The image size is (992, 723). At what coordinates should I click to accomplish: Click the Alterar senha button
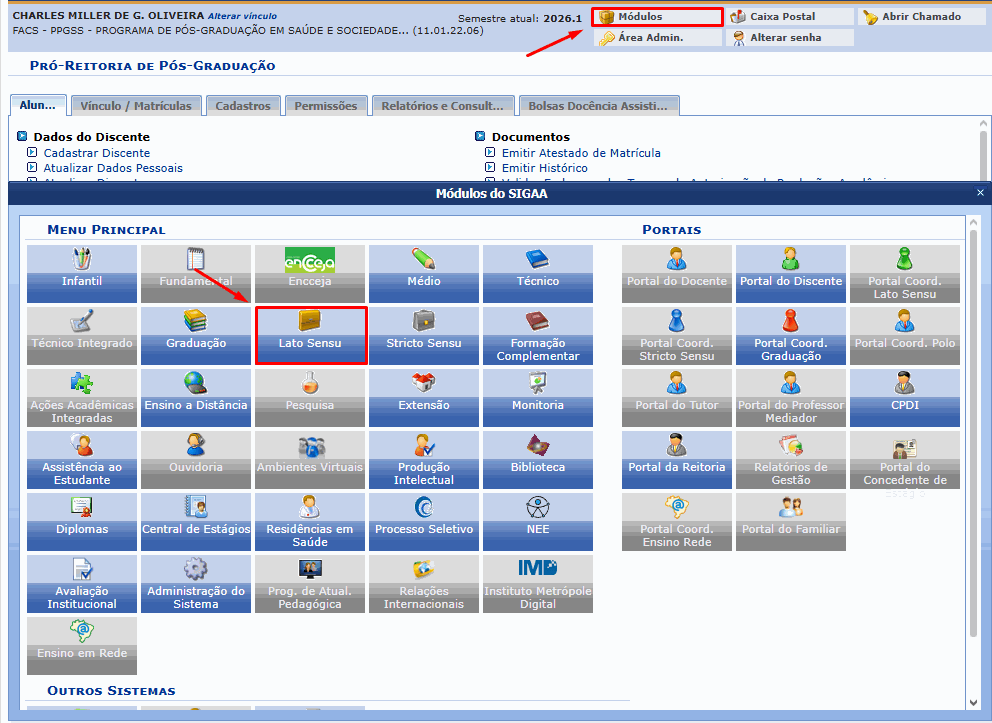(790, 38)
